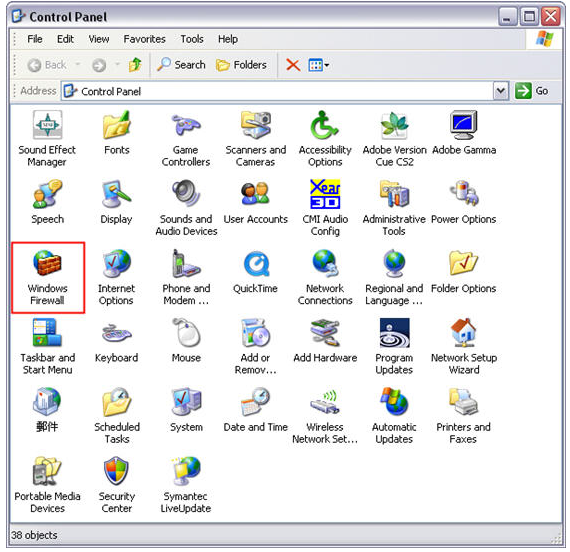Open the View menu

tap(99, 39)
